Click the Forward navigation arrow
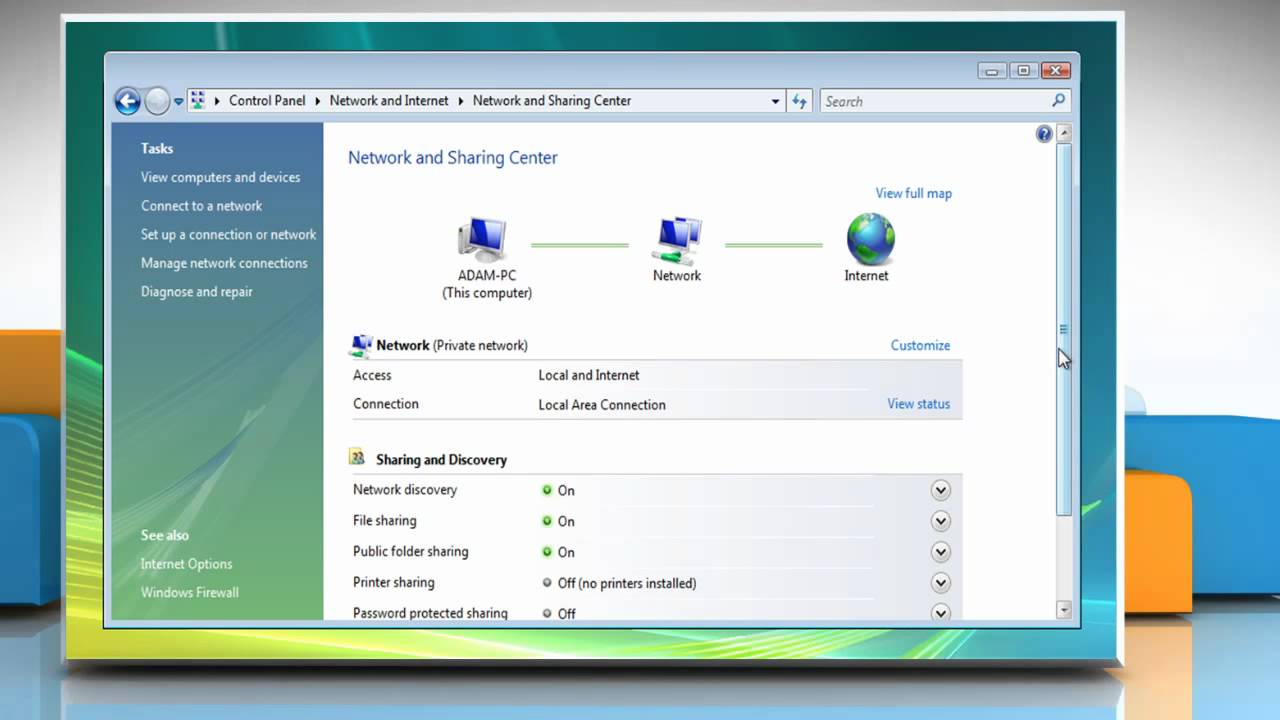 pos(157,101)
